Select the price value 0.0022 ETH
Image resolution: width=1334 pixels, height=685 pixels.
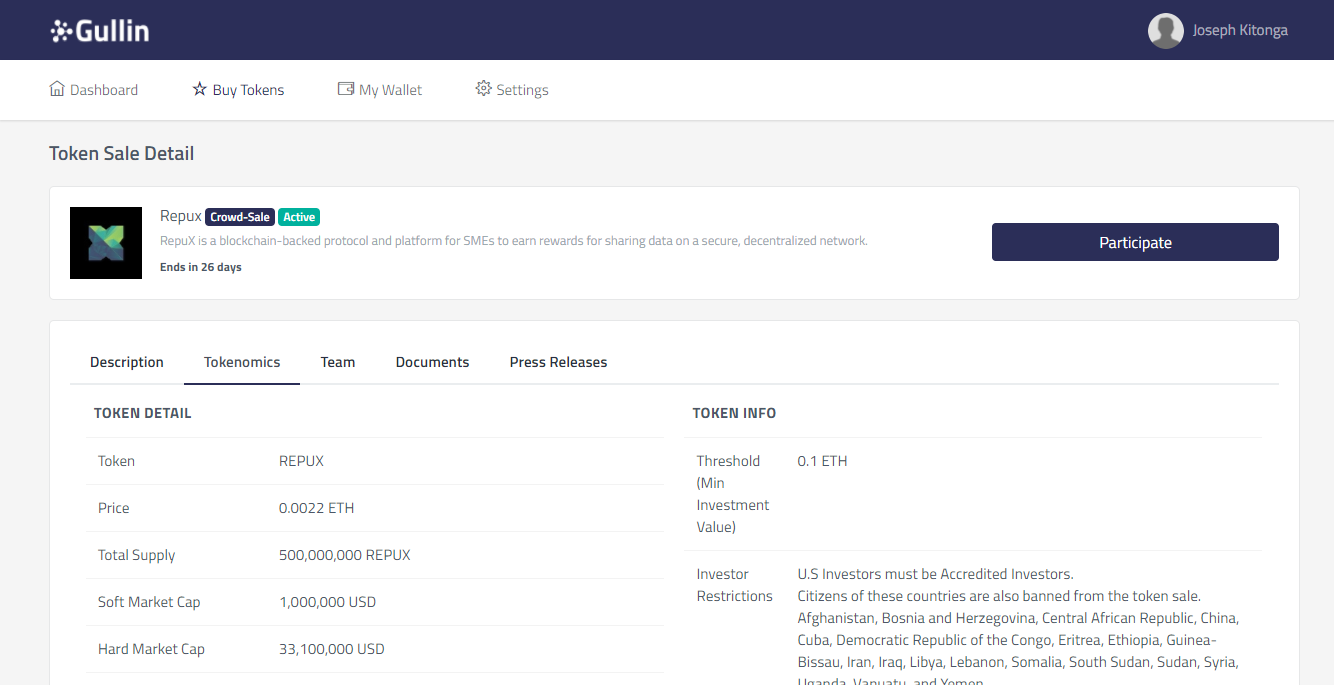[316, 508]
